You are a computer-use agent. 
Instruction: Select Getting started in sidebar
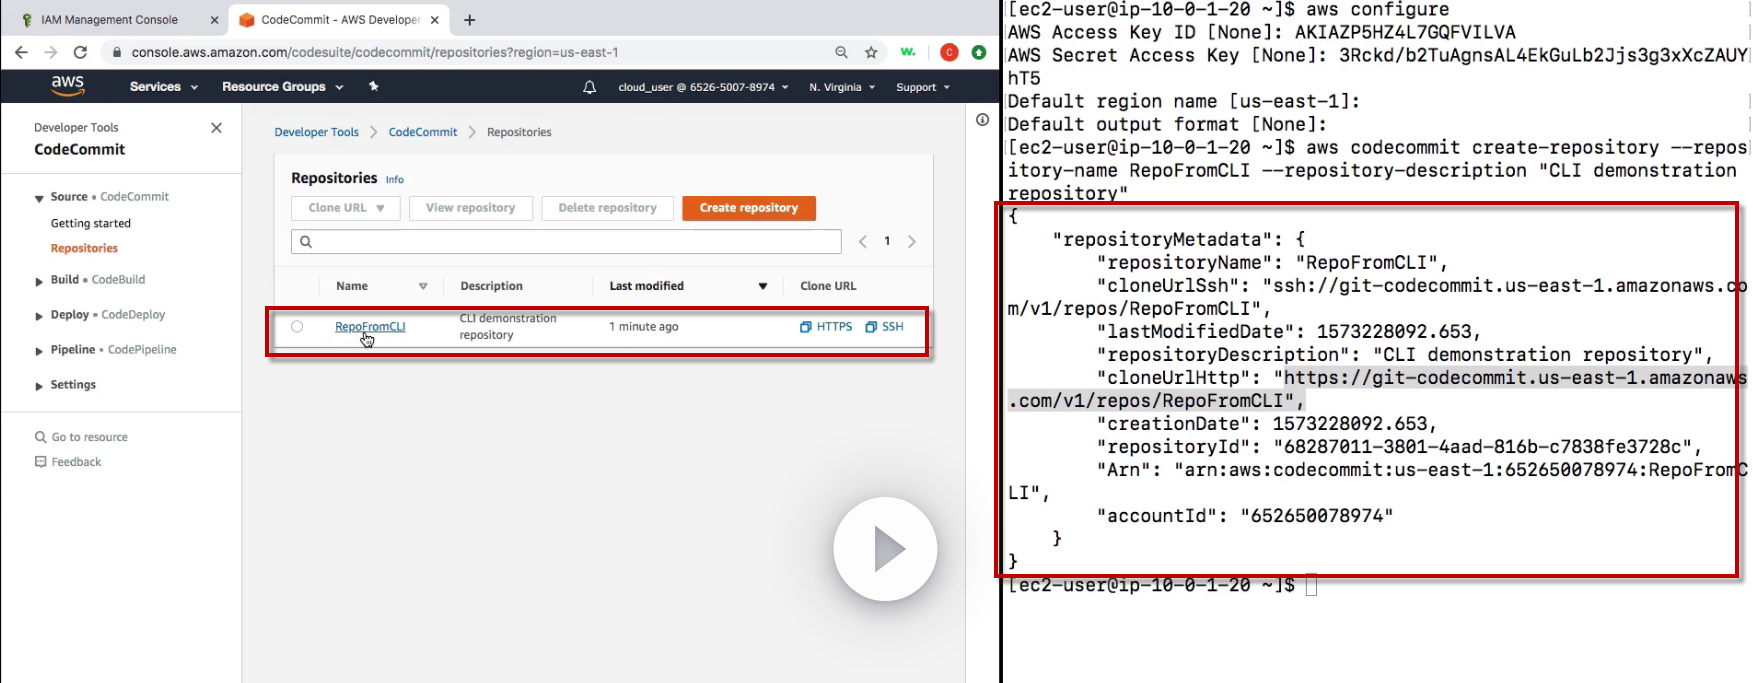pos(91,223)
